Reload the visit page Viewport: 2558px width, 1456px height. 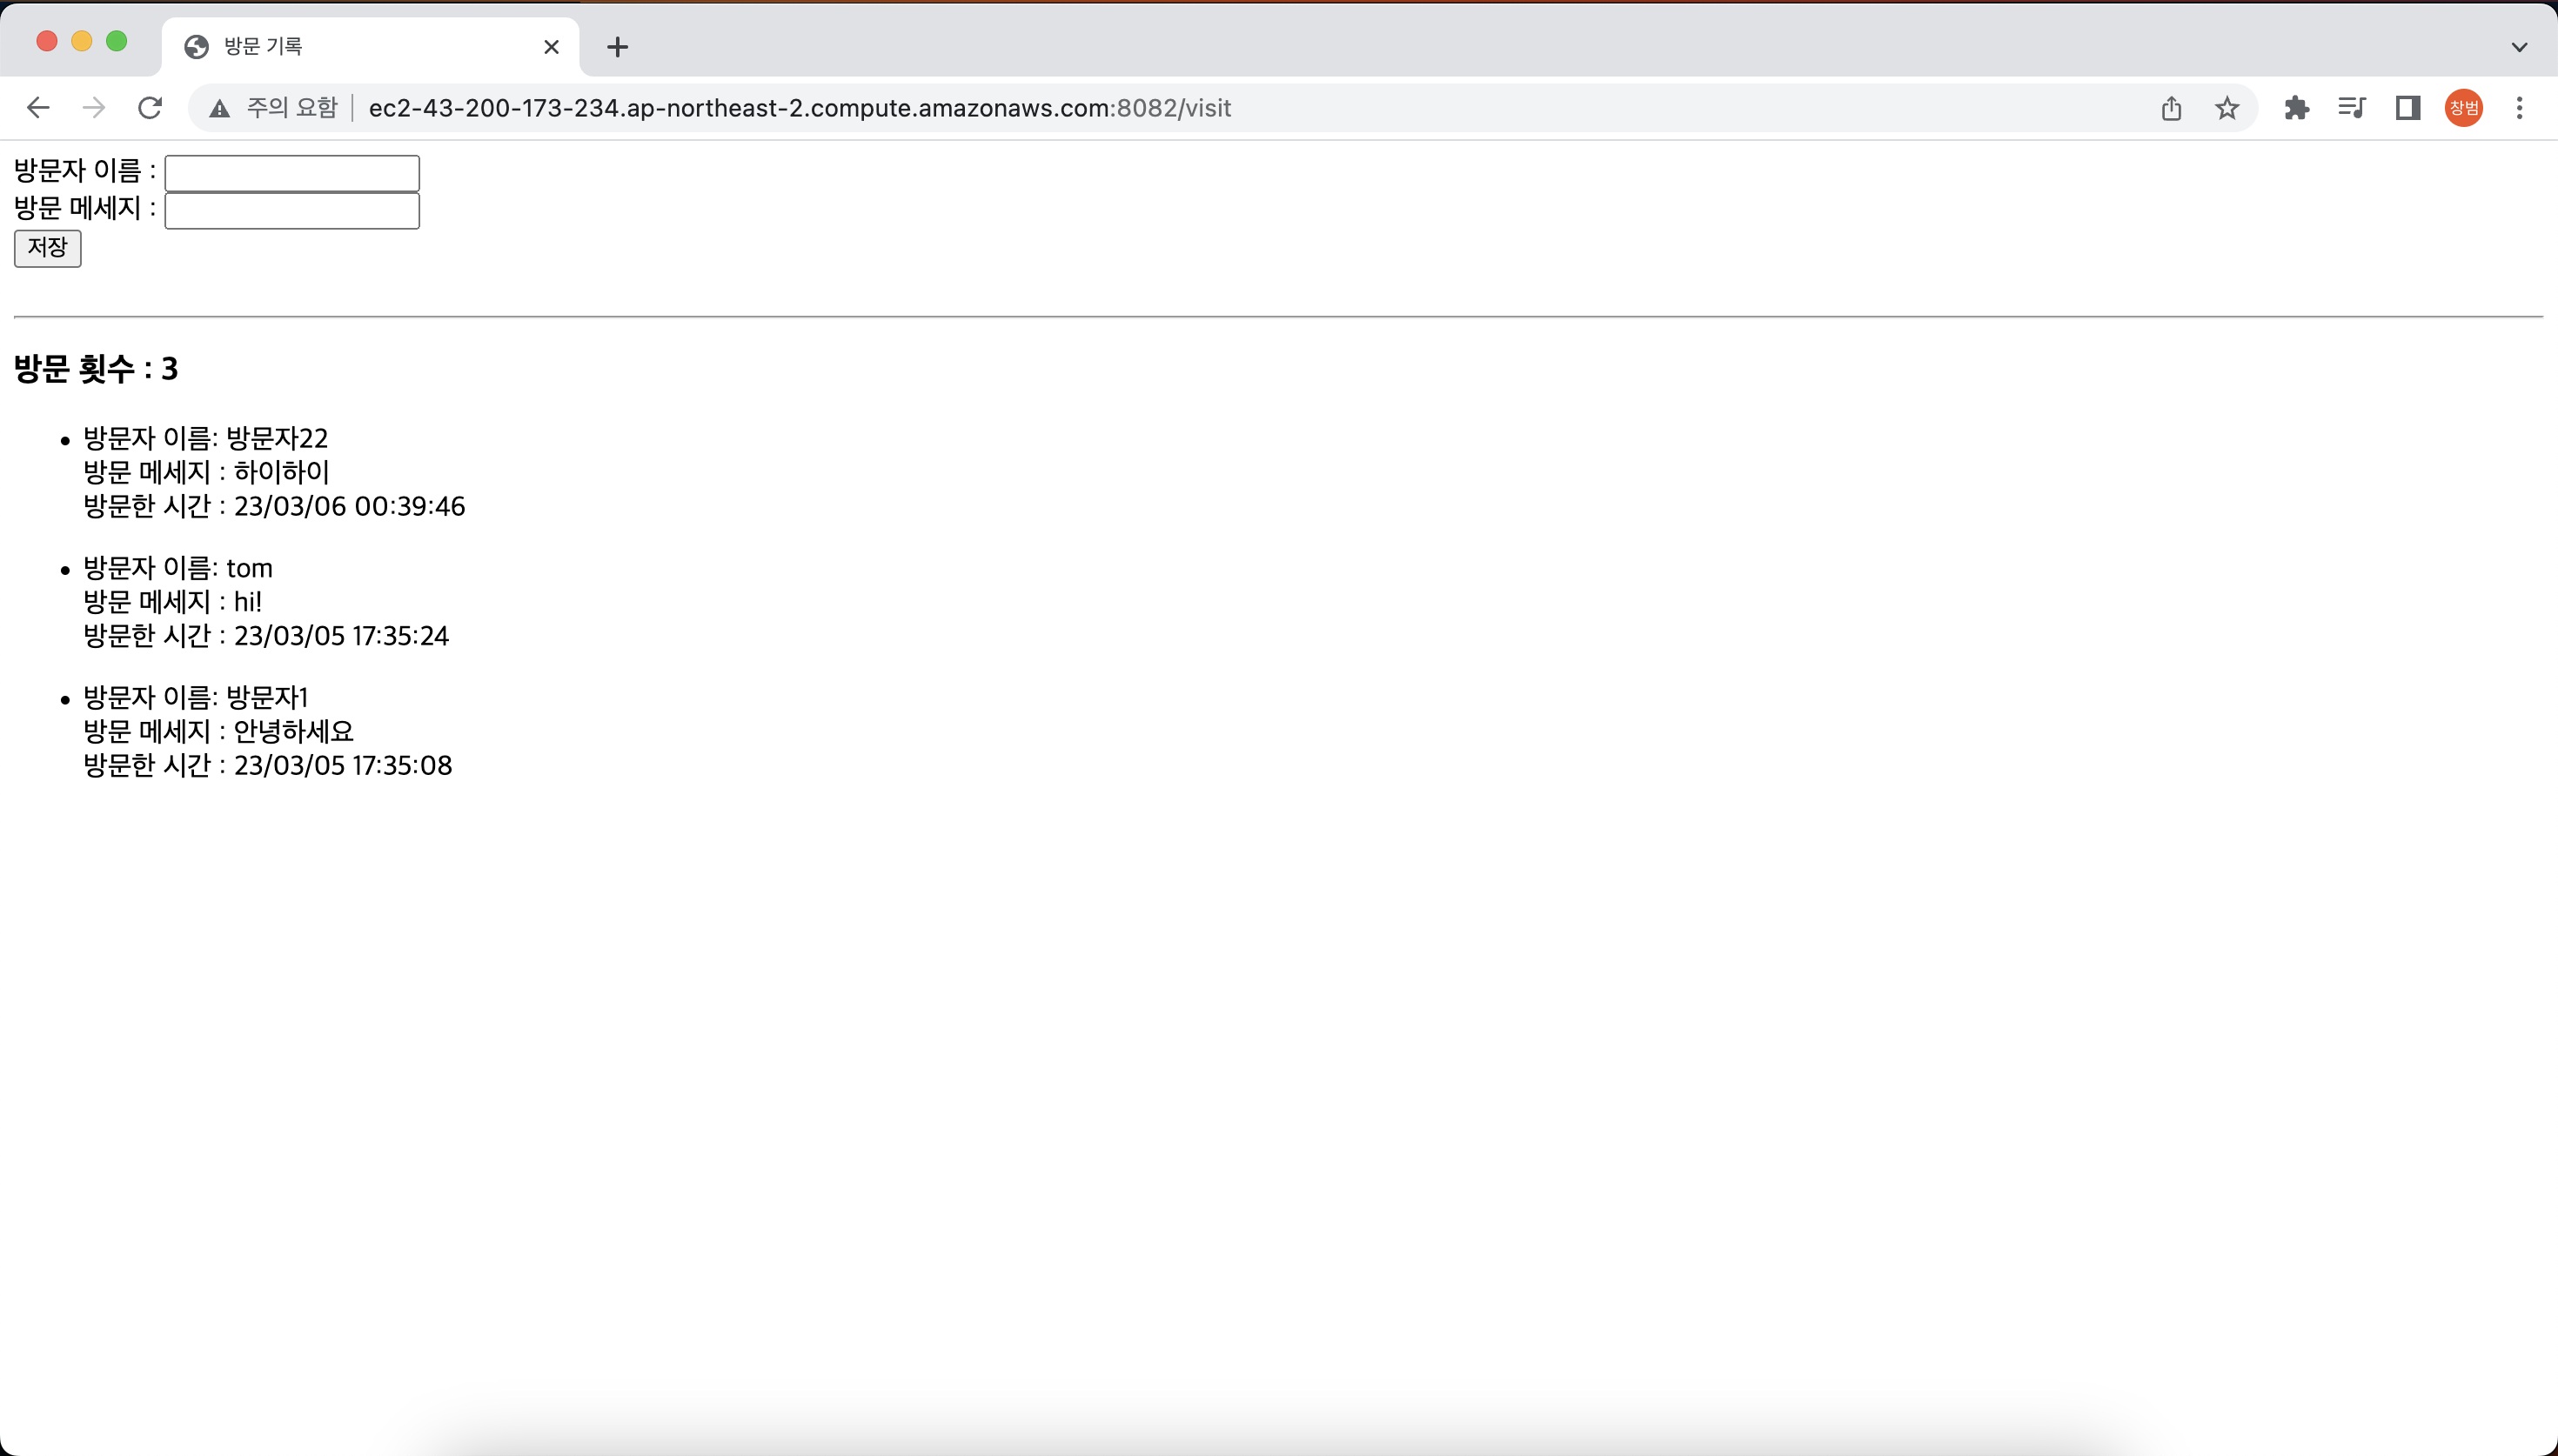tap(150, 108)
